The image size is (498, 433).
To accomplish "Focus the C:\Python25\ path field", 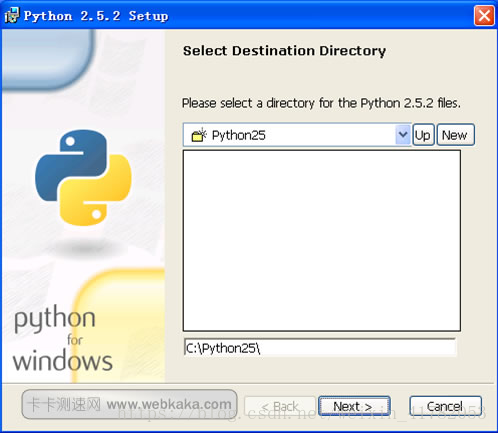I will click(x=320, y=348).
